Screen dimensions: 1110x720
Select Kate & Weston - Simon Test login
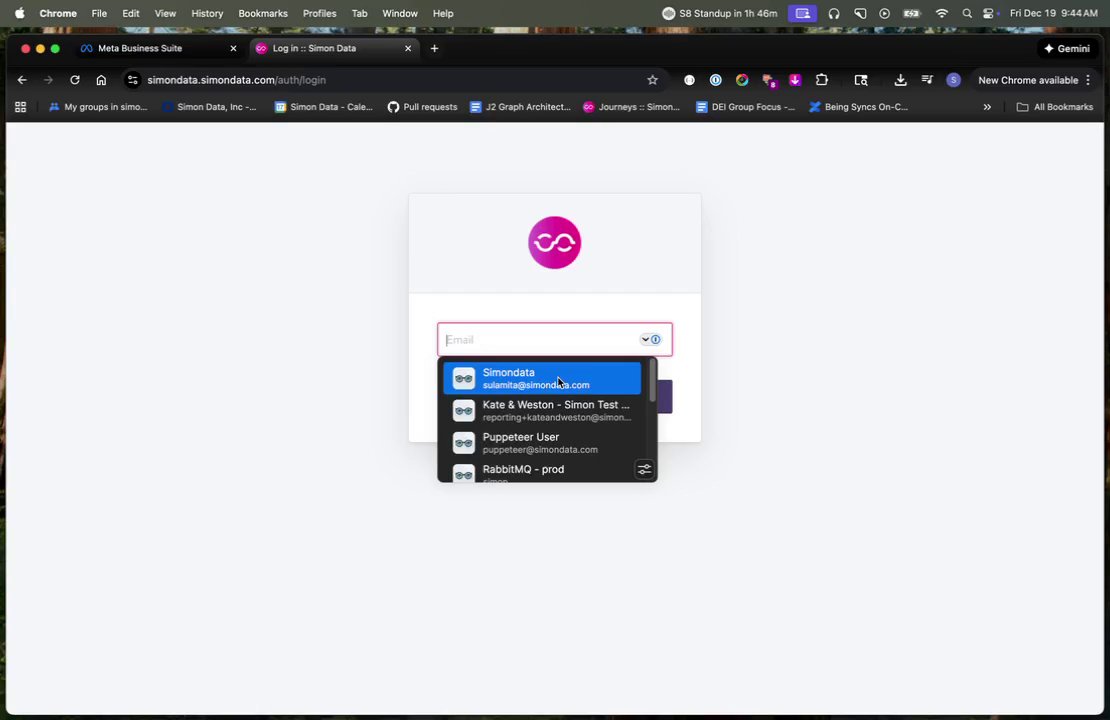pyautogui.click(x=542, y=411)
